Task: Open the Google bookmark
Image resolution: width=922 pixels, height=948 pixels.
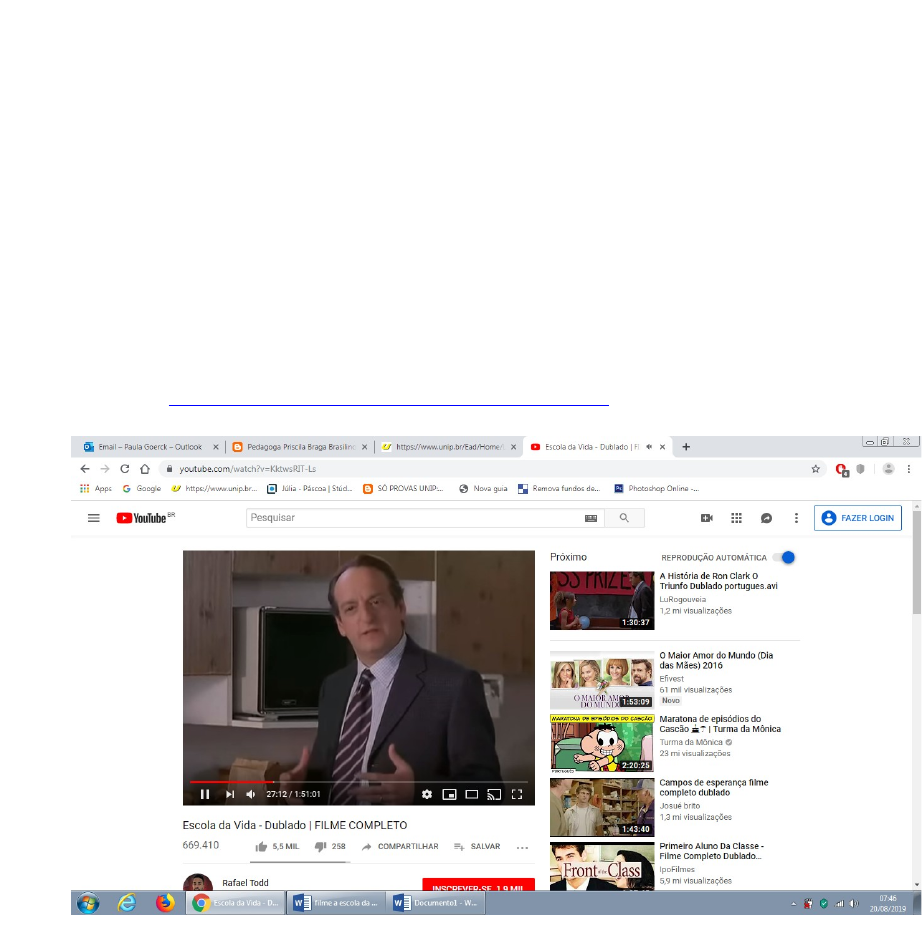Action: tap(141, 489)
